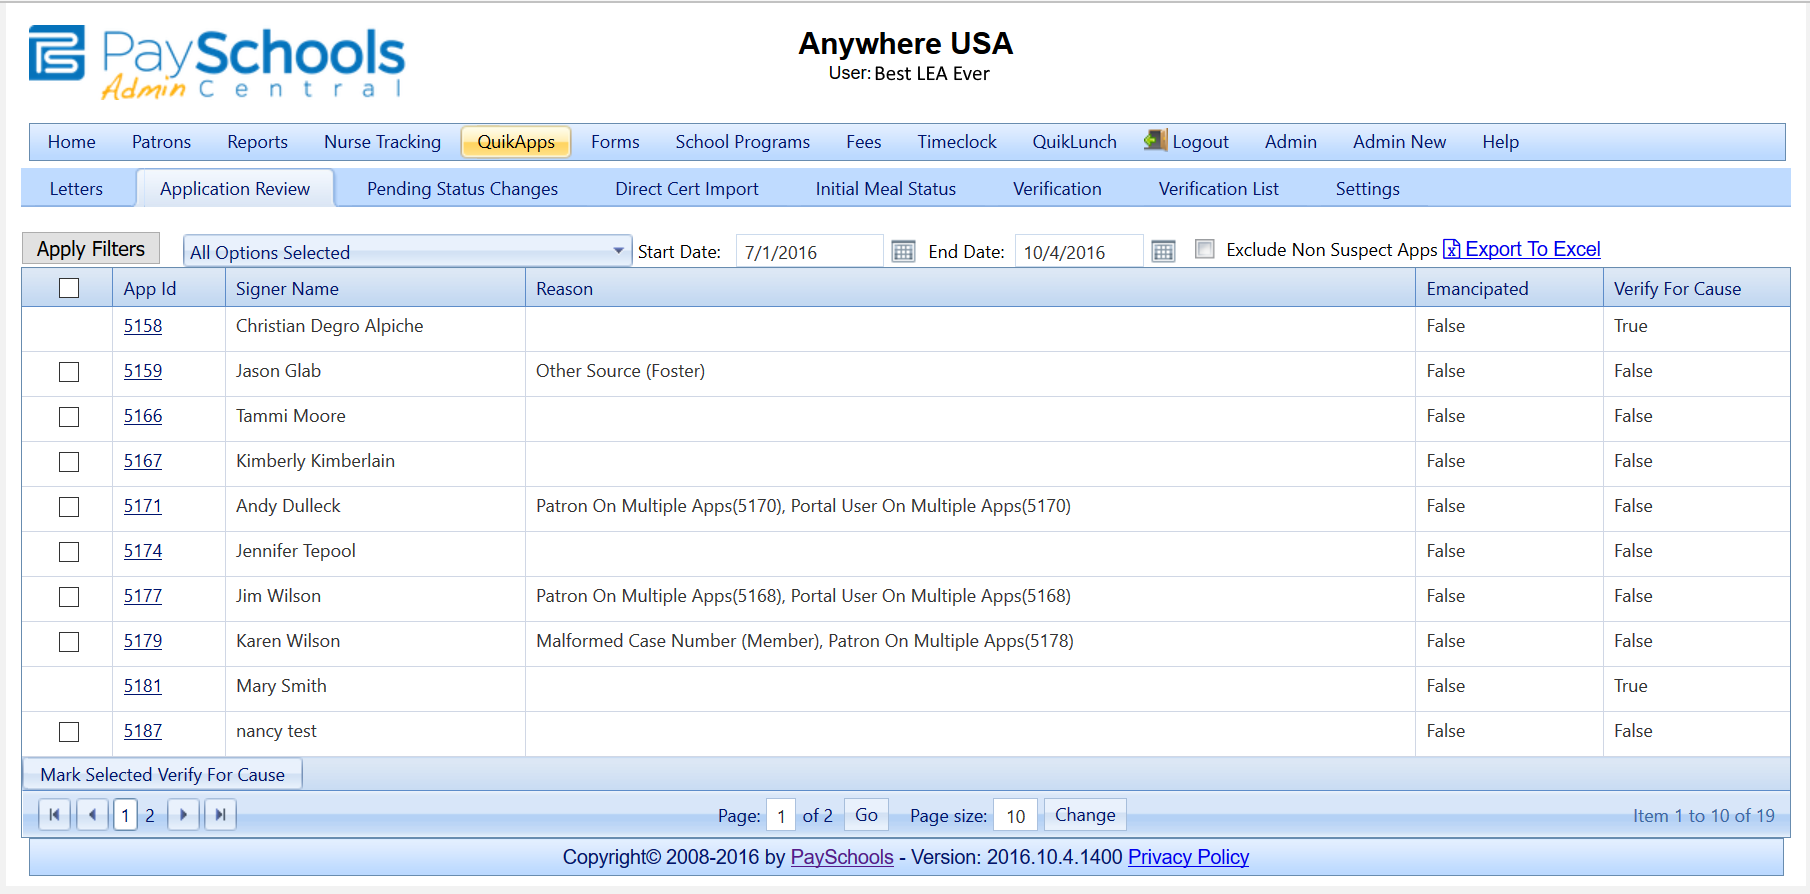Switch to Direct Cert Import tab
Viewport: 1810px width, 894px height.
(x=686, y=189)
